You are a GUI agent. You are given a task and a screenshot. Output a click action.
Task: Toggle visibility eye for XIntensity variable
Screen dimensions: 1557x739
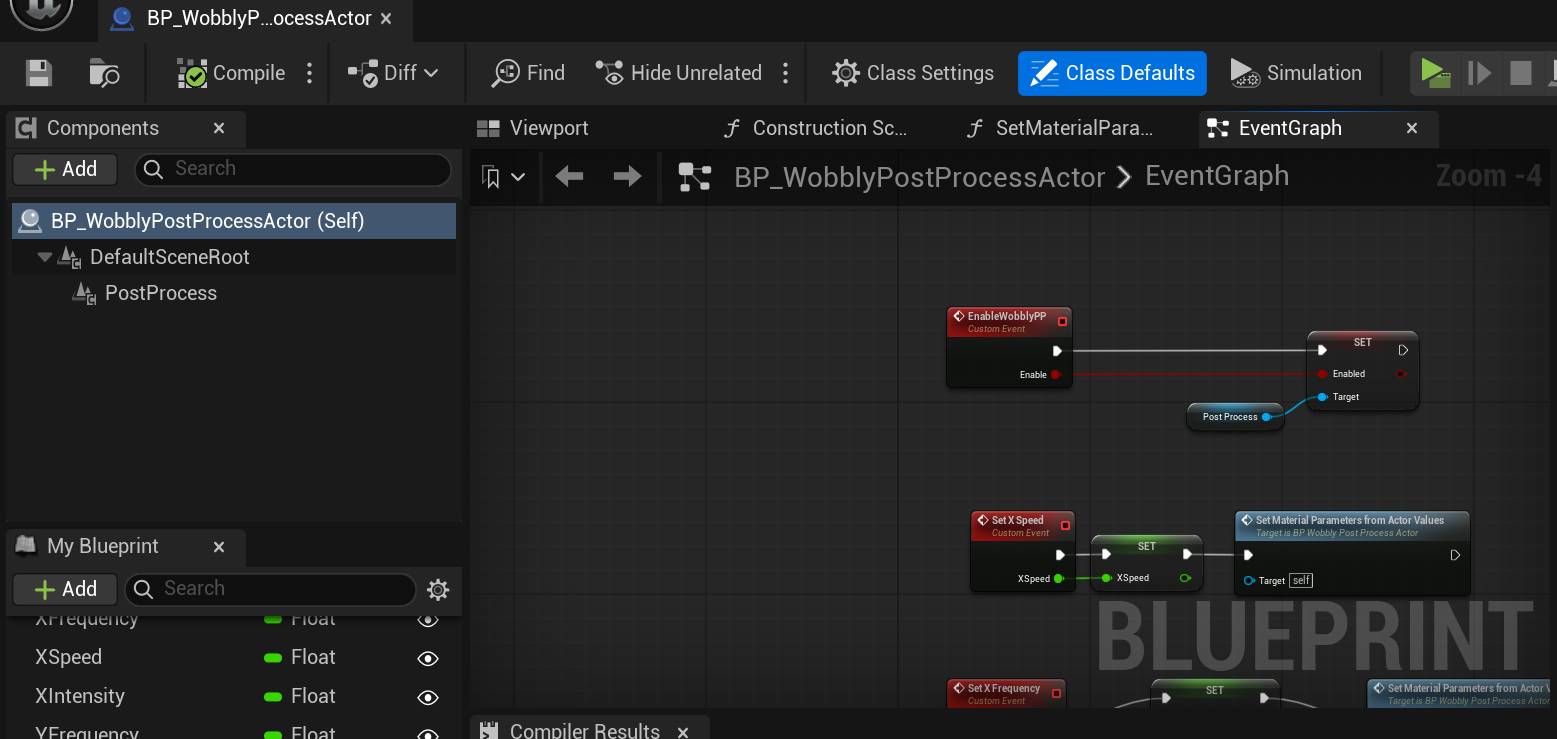[x=428, y=697]
